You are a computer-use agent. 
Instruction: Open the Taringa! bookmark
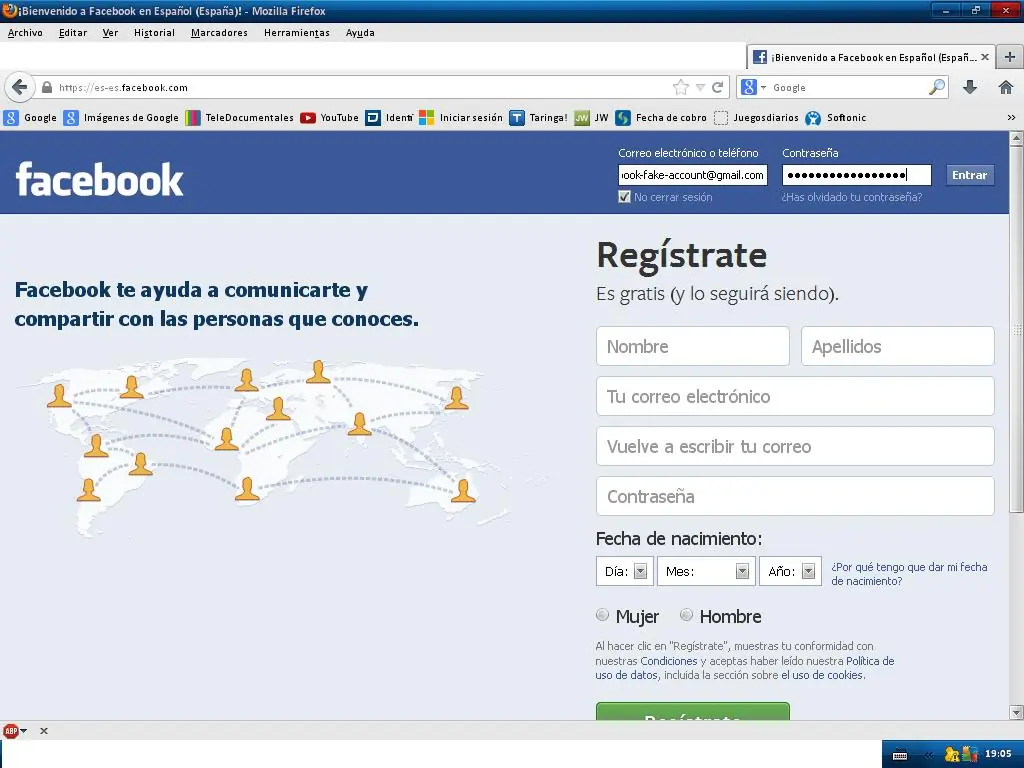point(539,118)
